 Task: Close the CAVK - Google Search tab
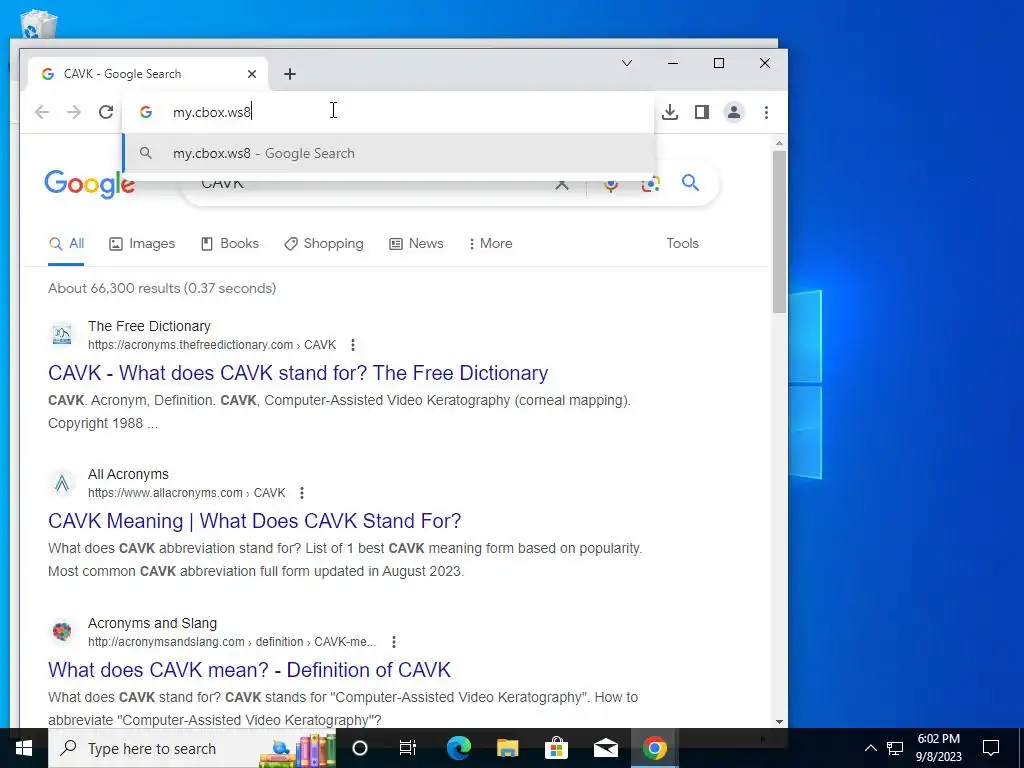point(251,74)
